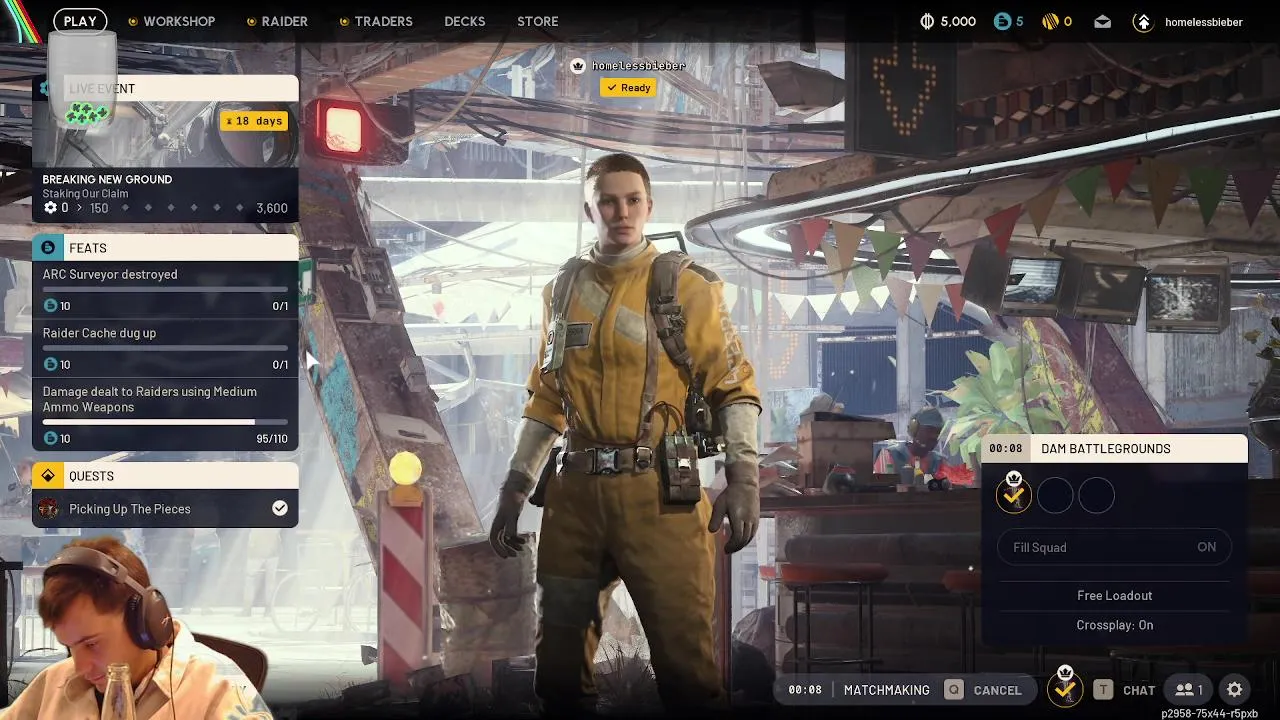The height and width of the screenshot is (720, 1280).
Task: Click the bottom bar ready checkmark icon
Action: click(1065, 689)
